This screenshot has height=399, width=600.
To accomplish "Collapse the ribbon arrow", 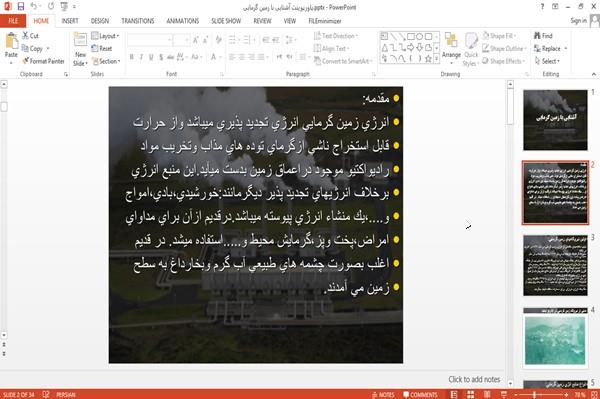I will (x=594, y=74).
